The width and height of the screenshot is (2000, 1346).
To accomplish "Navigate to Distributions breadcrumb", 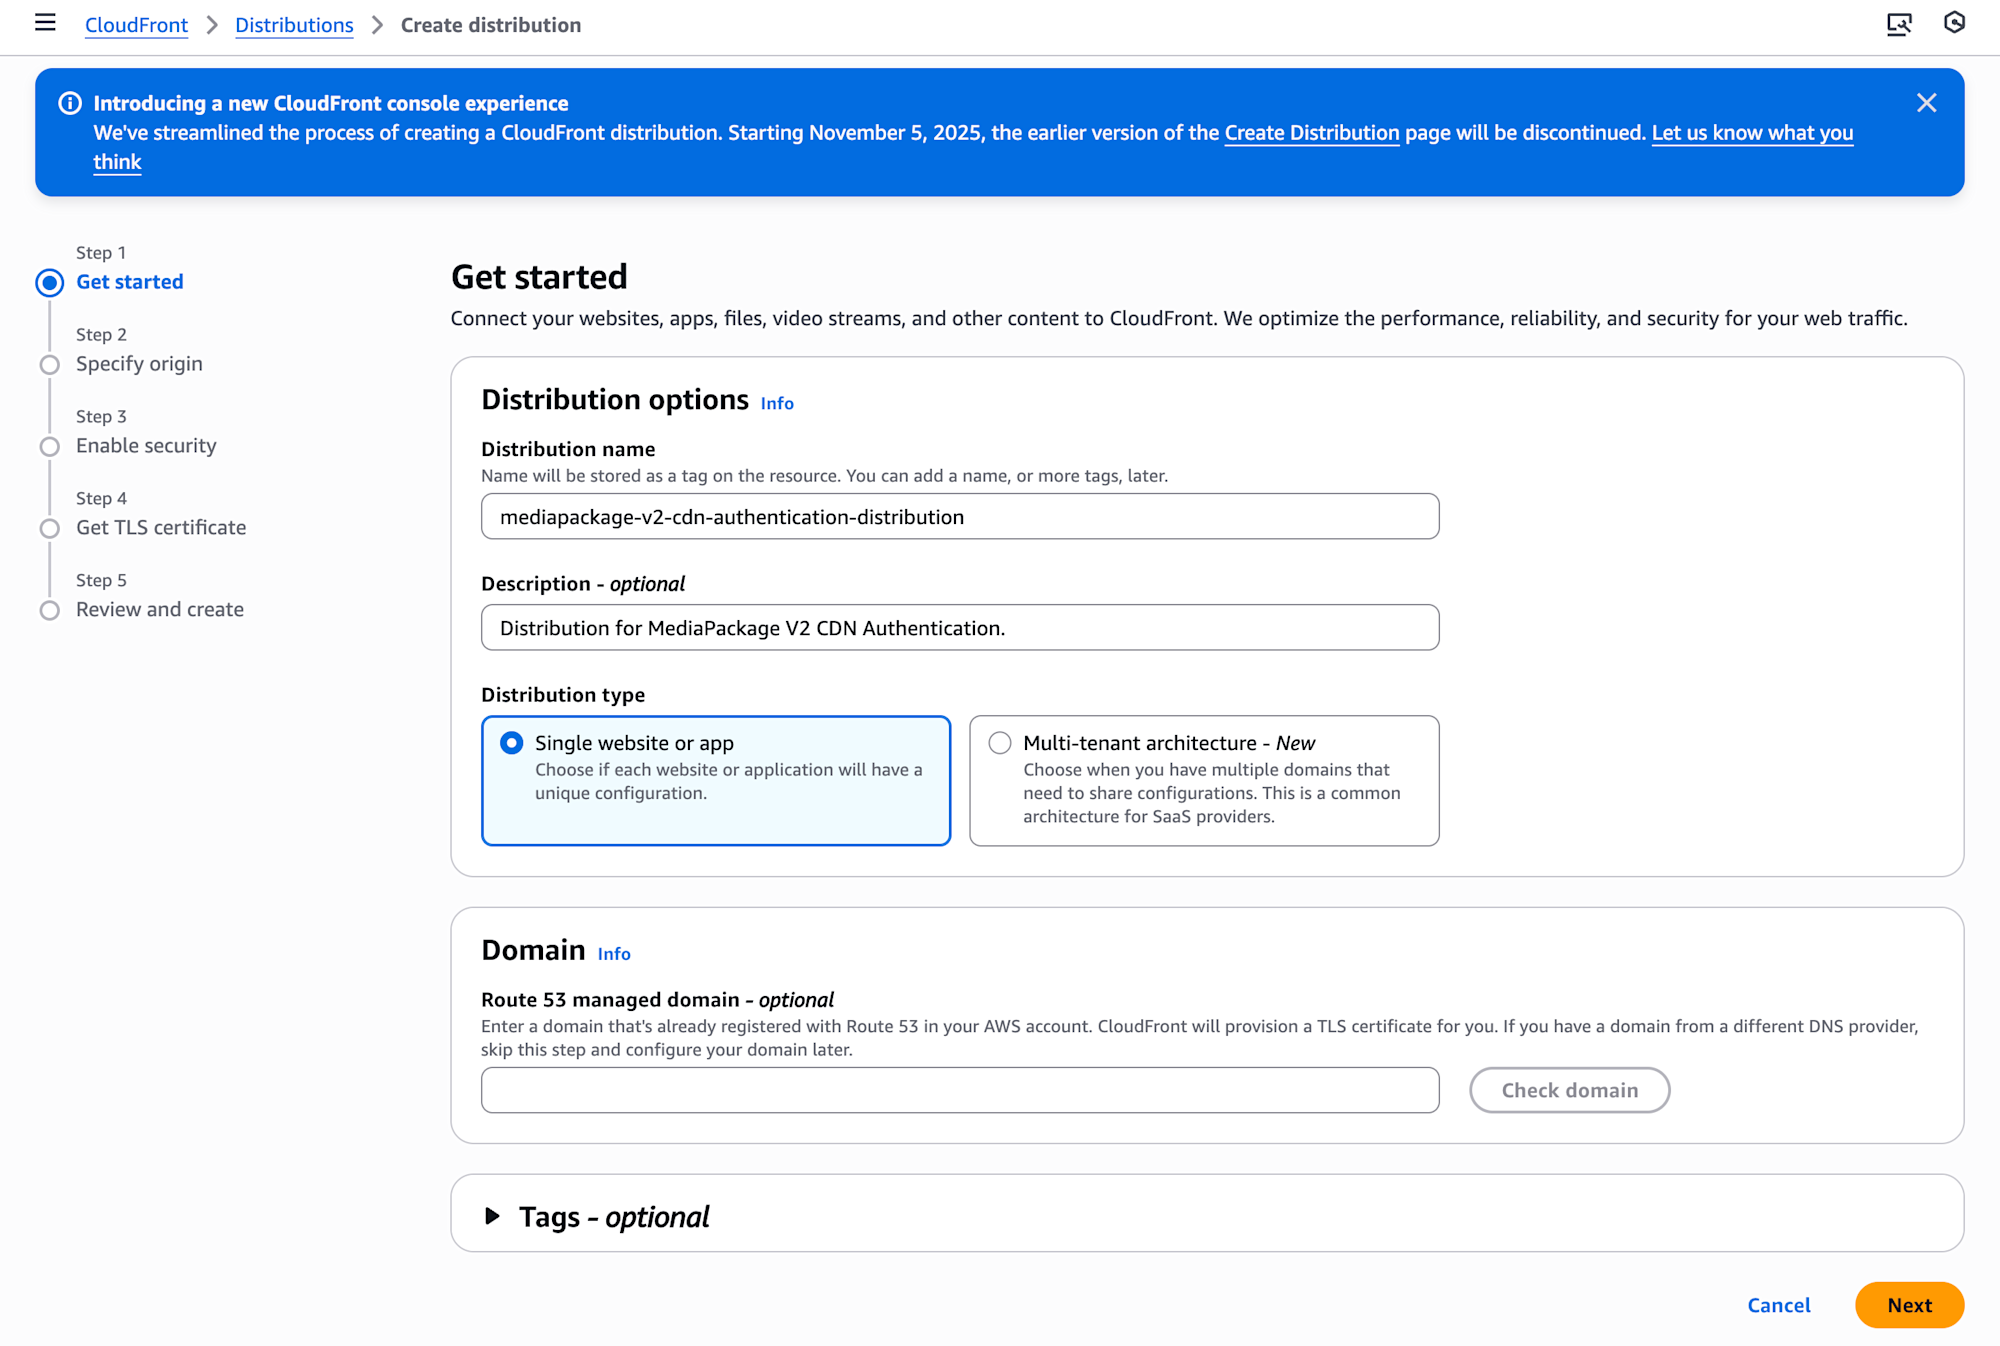I will pyautogui.click(x=294, y=25).
